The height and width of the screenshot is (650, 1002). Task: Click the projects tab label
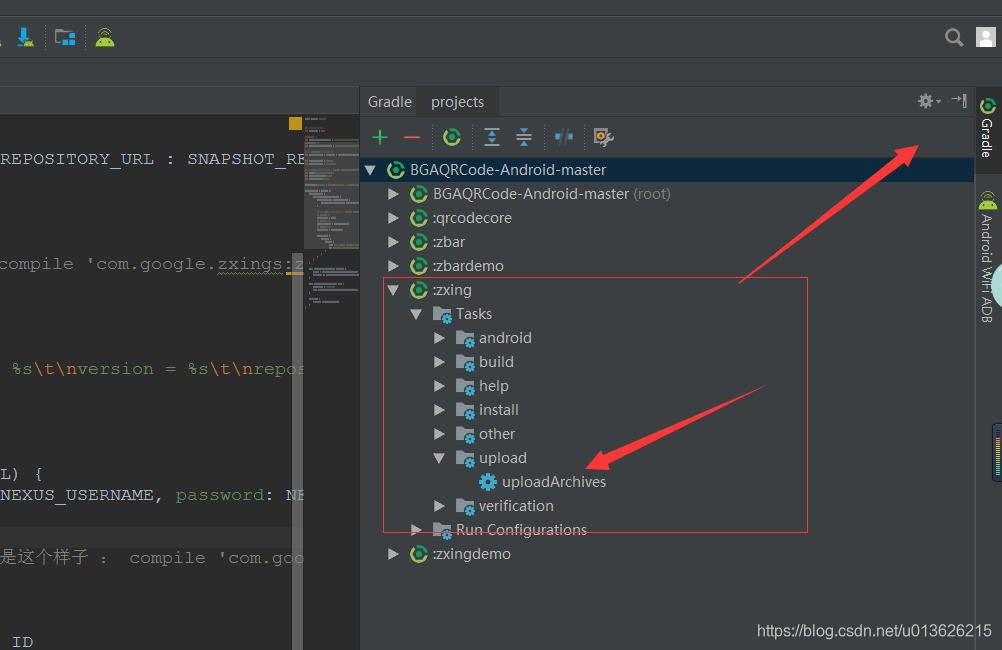pos(458,102)
